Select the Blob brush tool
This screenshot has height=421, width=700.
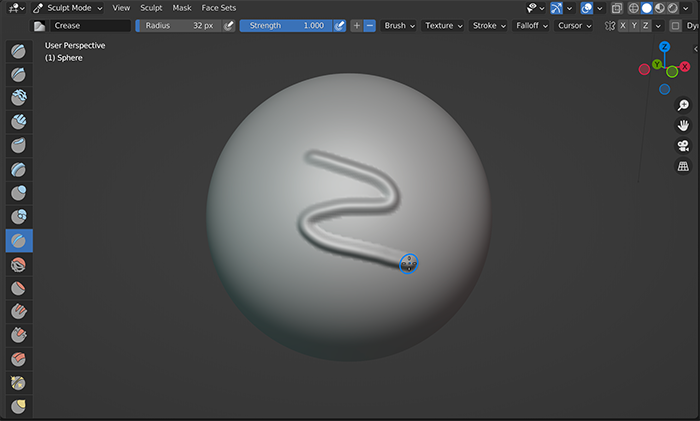(x=19, y=217)
